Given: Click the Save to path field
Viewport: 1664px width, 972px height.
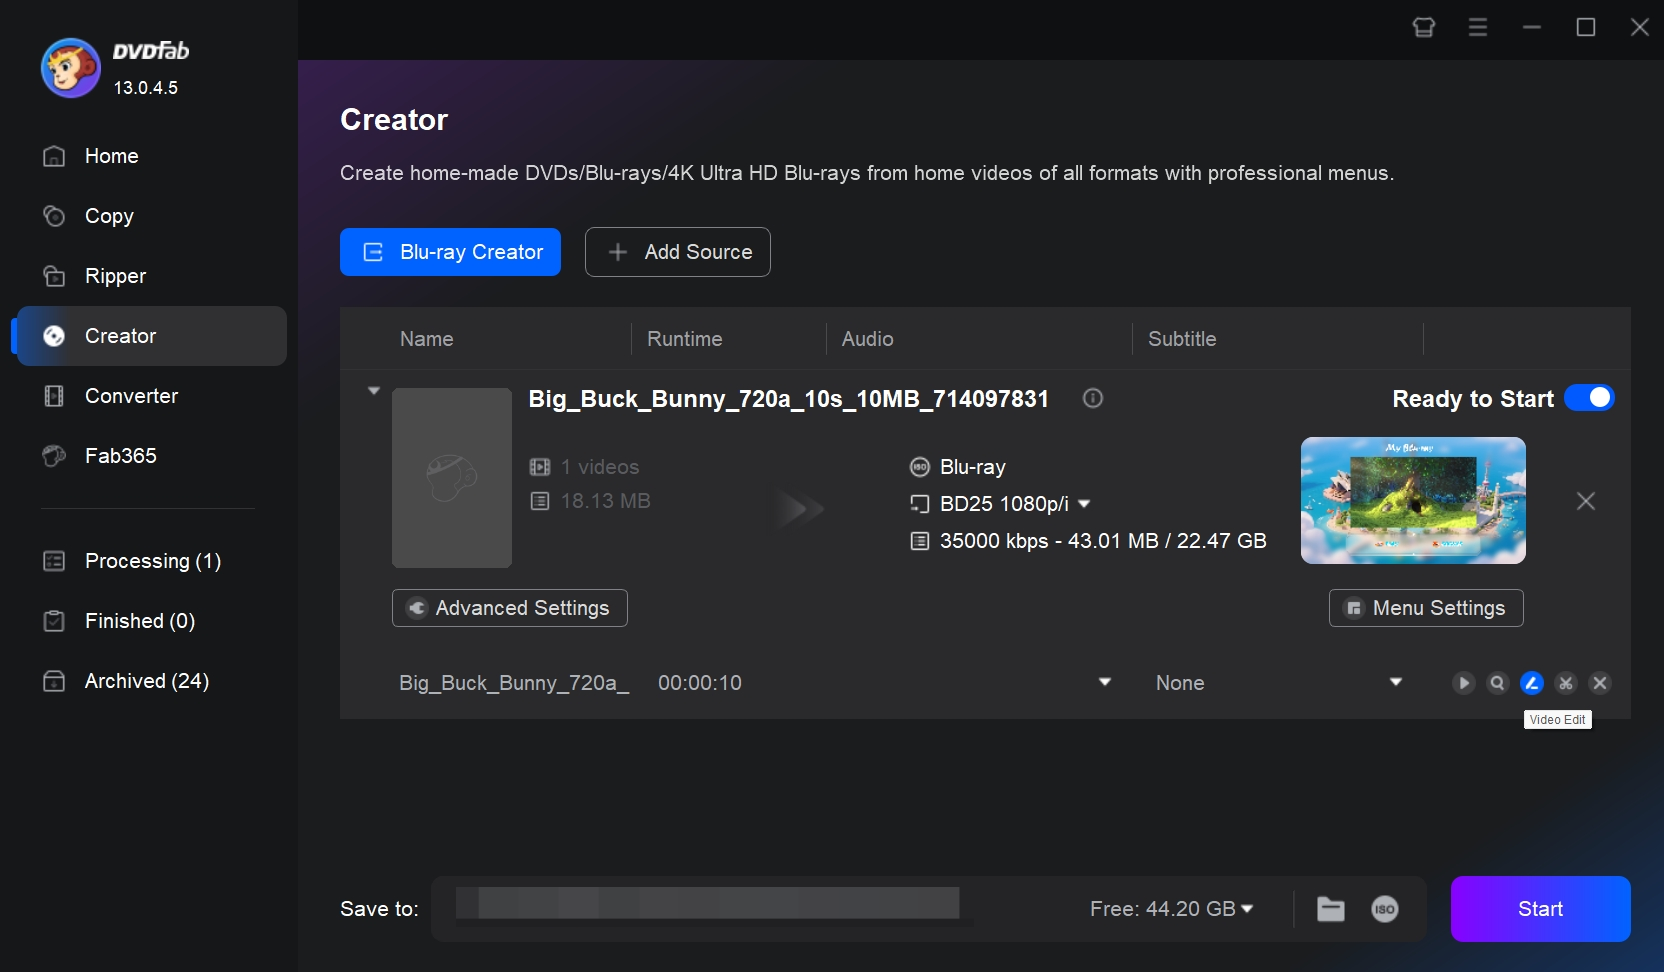Looking at the screenshot, I should (708, 903).
